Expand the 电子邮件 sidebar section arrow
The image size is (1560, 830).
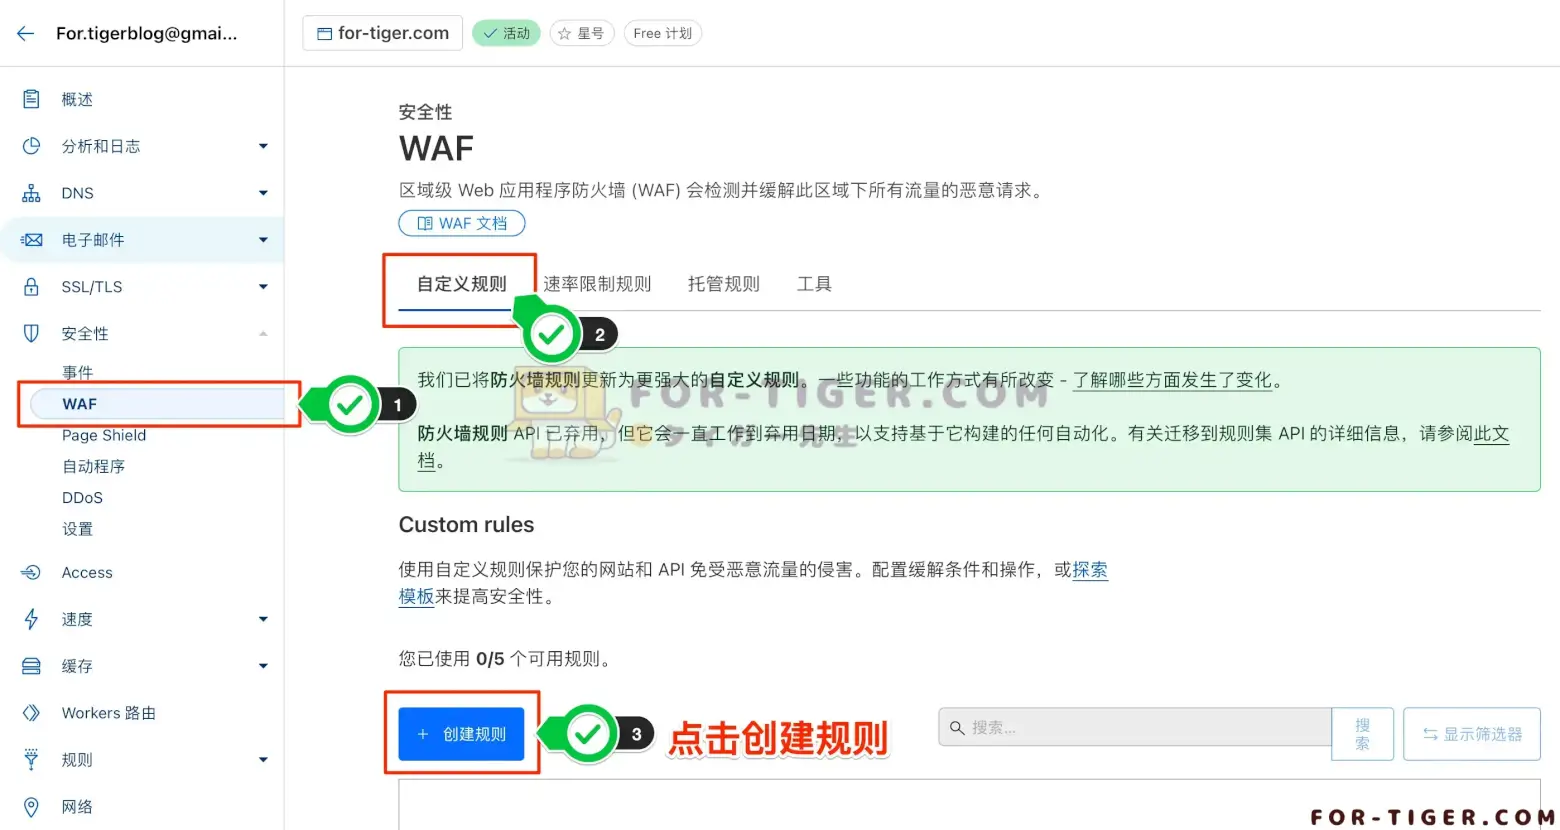coord(263,240)
